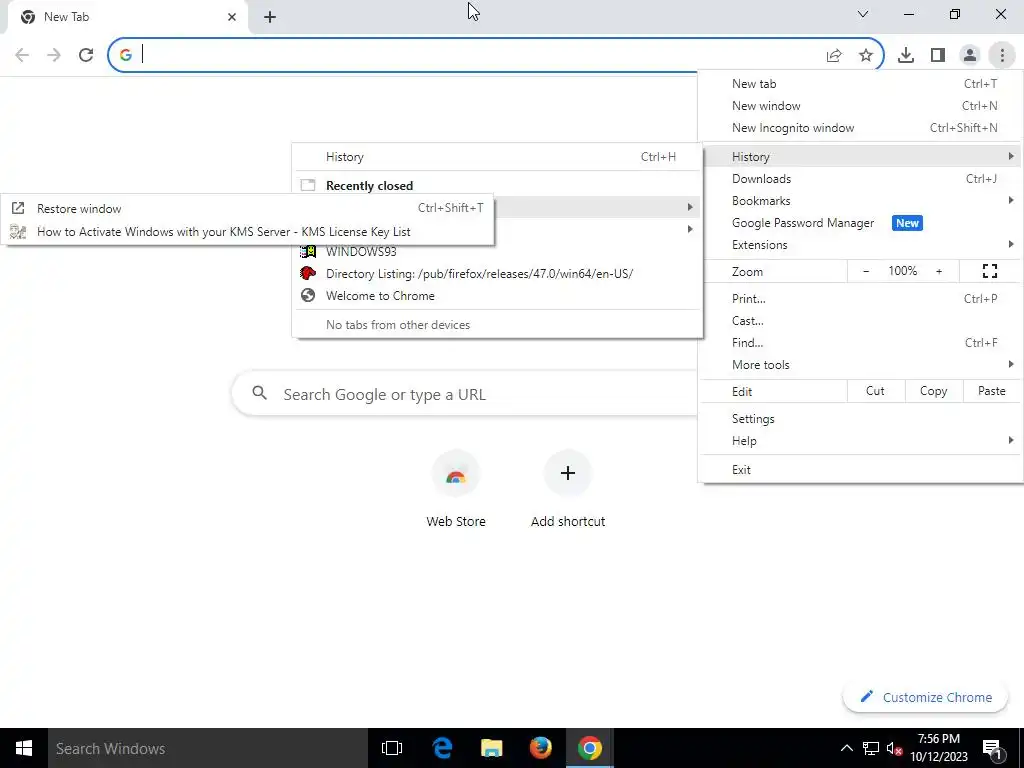Screen dimensions: 1024x768
Task: Click the network icon in the system tray
Action: tap(871, 748)
